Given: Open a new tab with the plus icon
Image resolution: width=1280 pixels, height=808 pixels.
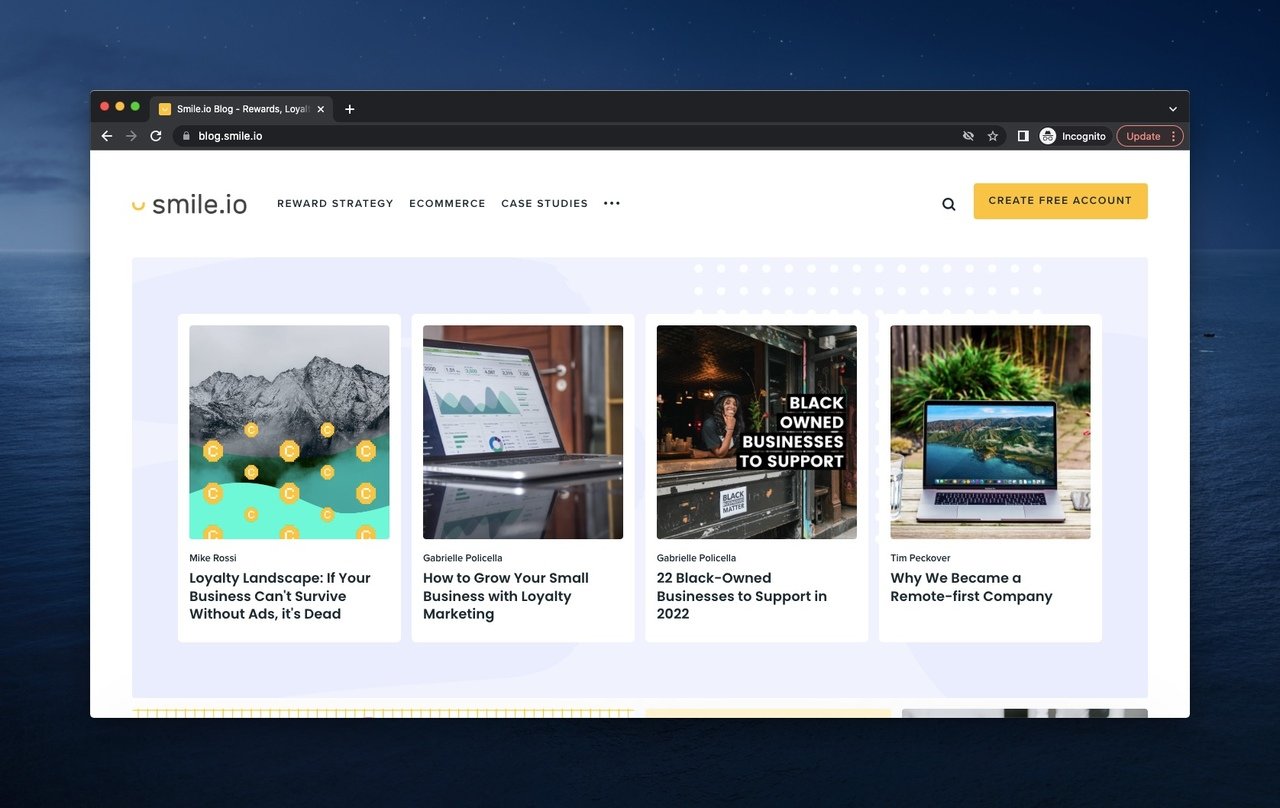Looking at the screenshot, I should point(349,109).
